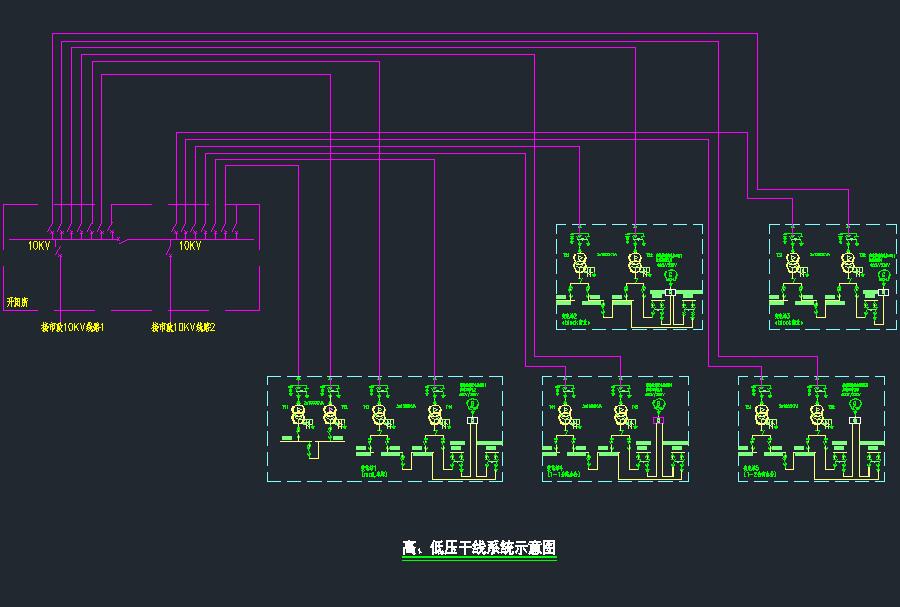Screen dimensions: 900x607
Task: Select the generator symbol in the upper-right substation
Action: coord(883,275)
